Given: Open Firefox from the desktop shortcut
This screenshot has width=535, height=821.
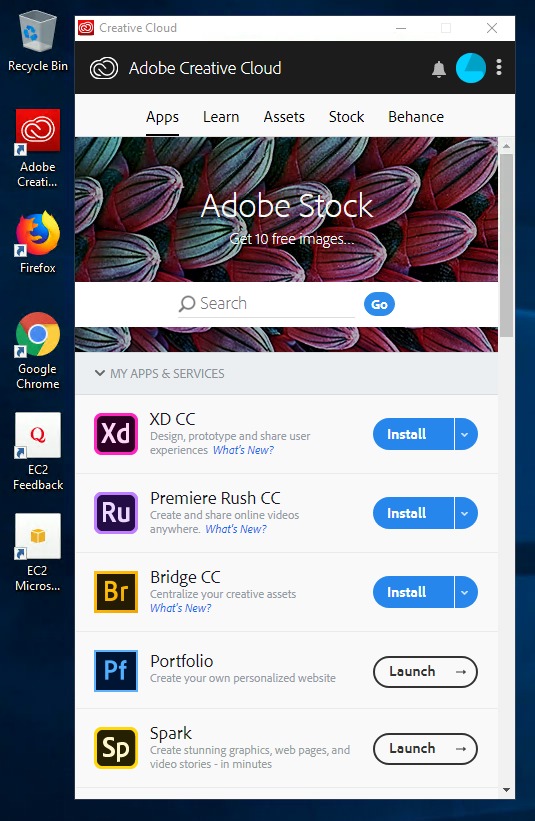Looking at the screenshot, I should (x=38, y=242).
